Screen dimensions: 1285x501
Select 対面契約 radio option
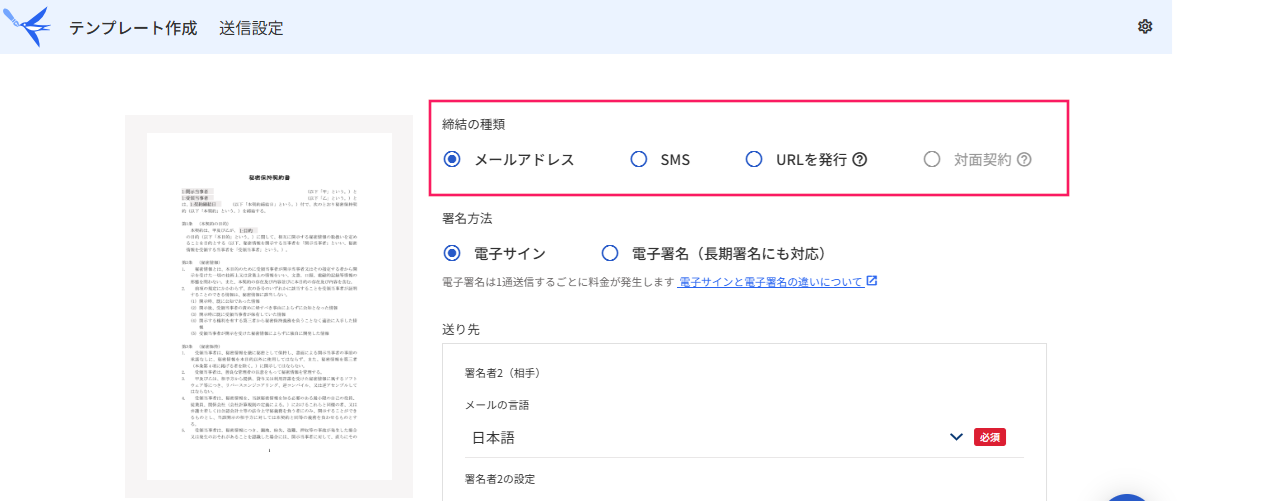pyautogui.click(x=932, y=159)
